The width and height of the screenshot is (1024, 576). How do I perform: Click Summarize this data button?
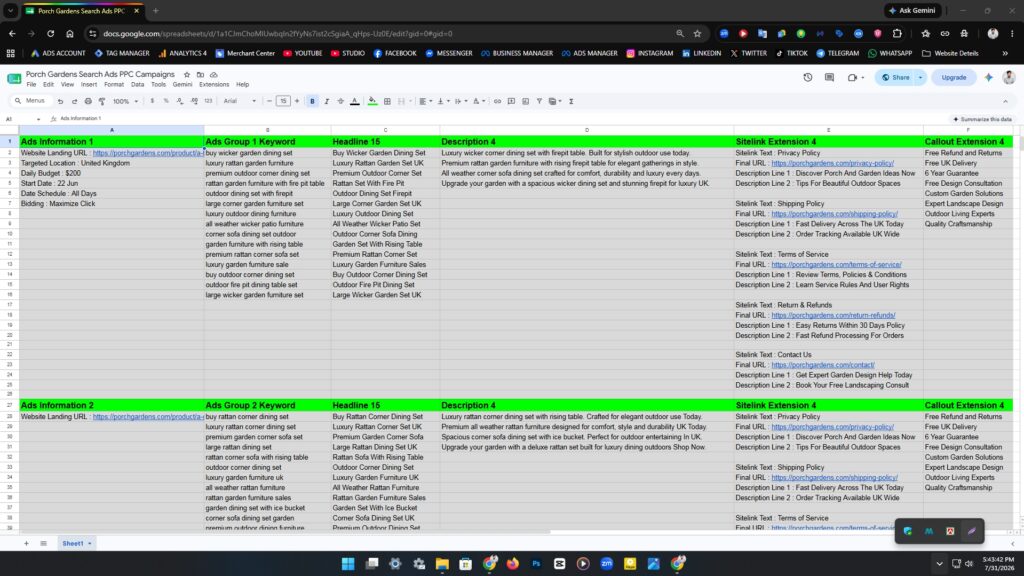(x=982, y=120)
